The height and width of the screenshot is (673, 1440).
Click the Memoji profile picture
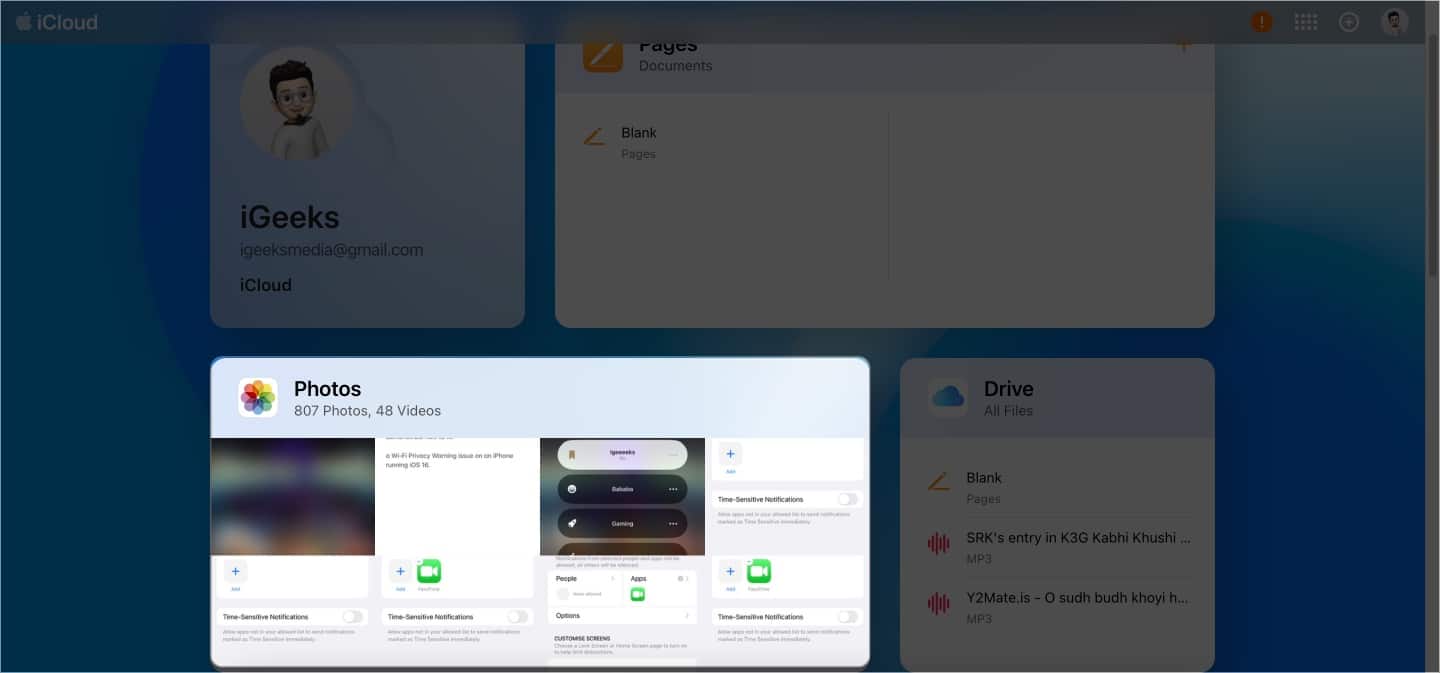pyautogui.click(x=297, y=103)
